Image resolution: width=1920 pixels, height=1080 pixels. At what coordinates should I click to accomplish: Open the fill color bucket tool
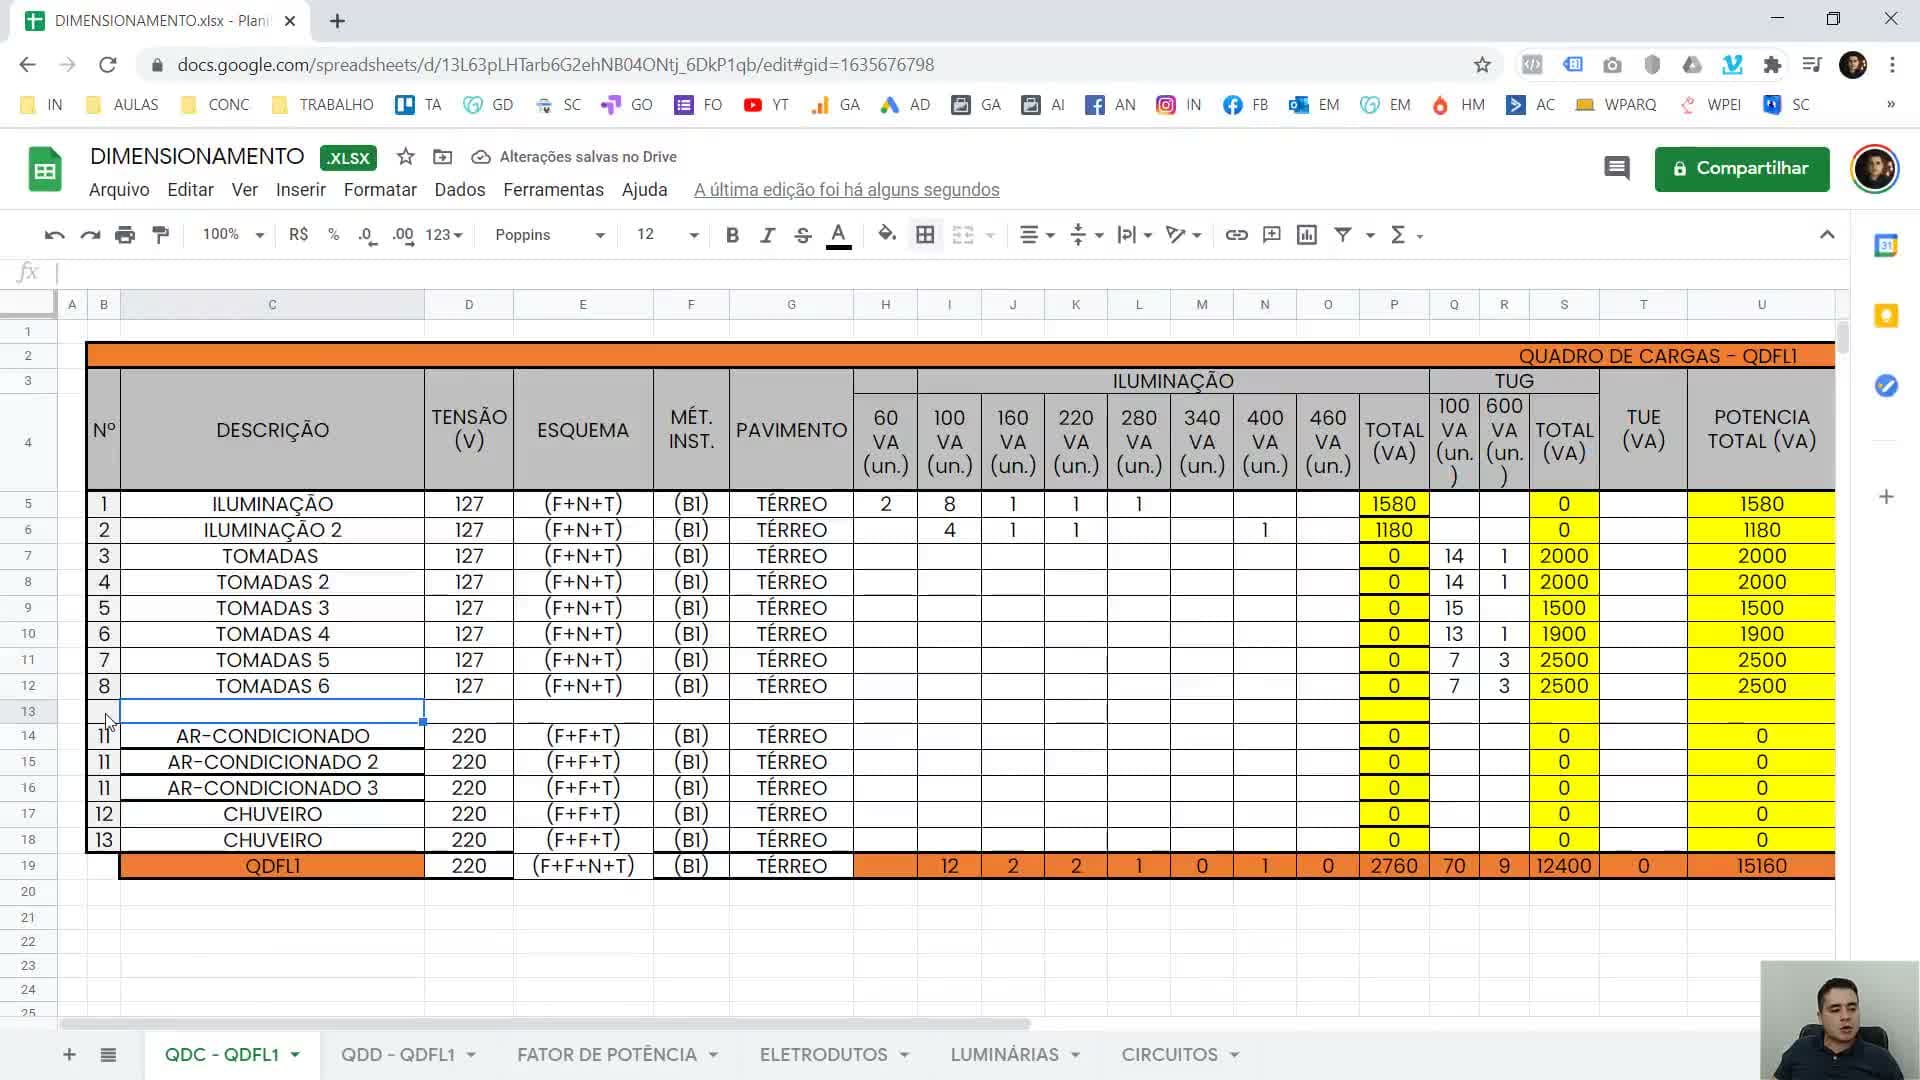pos(886,235)
